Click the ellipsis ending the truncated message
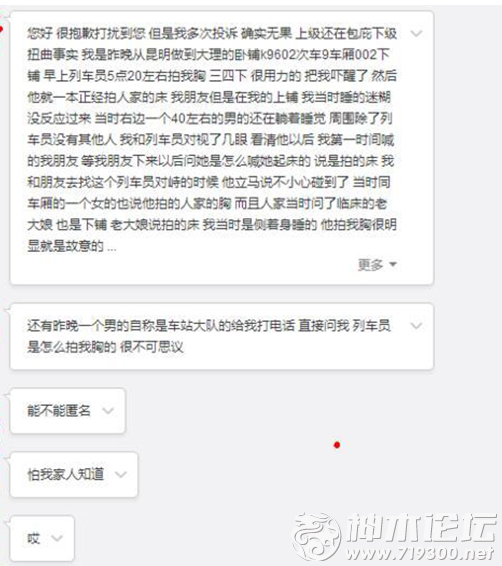502x566 pixels. click(112, 248)
